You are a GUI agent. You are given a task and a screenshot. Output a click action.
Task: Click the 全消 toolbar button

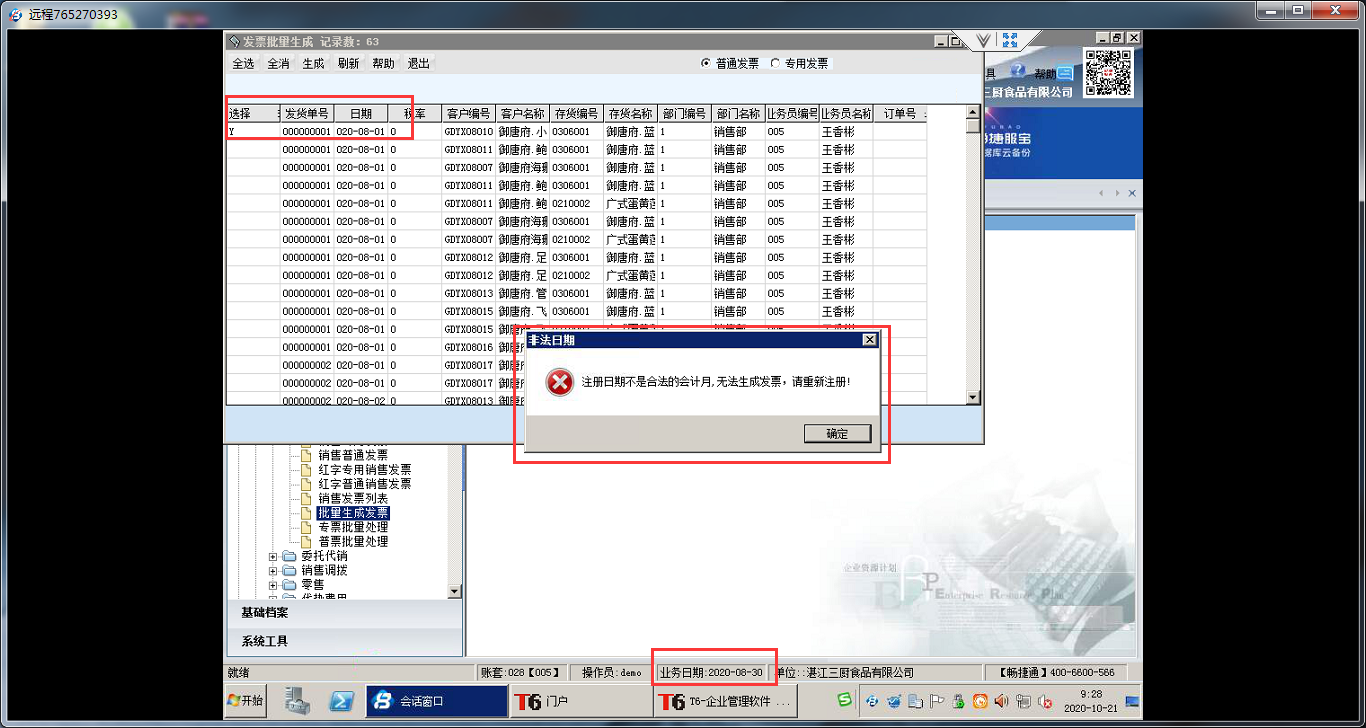pyautogui.click(x=278, y=63)
